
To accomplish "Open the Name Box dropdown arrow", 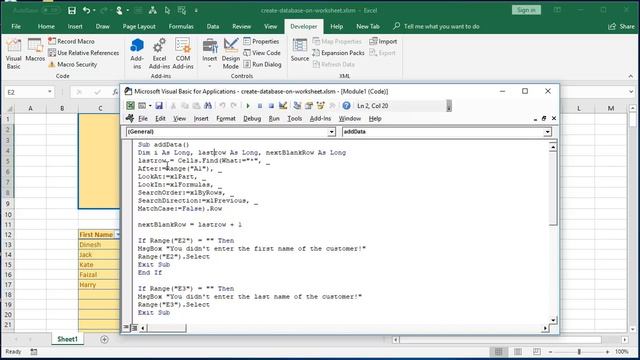I will tap(49, 92).
